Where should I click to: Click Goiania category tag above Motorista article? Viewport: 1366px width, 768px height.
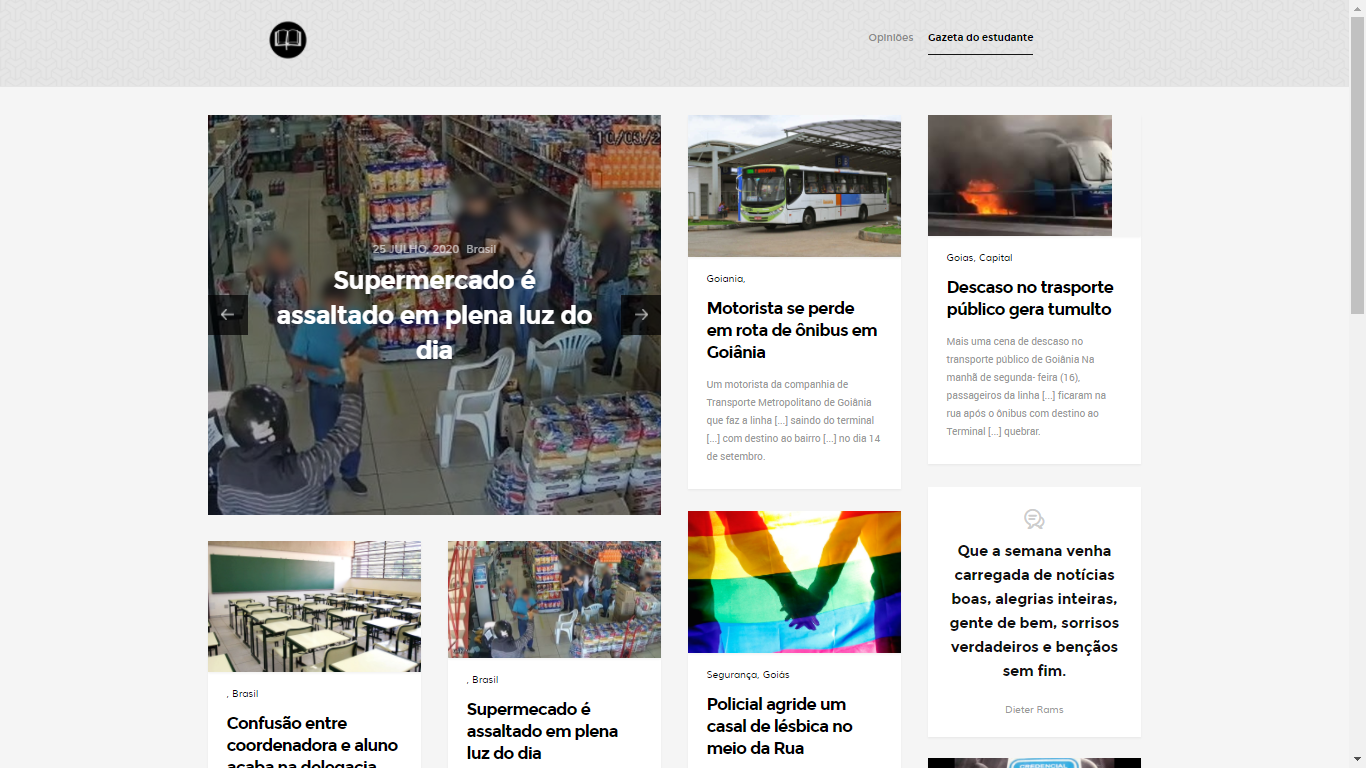click(x=724, y=279)
